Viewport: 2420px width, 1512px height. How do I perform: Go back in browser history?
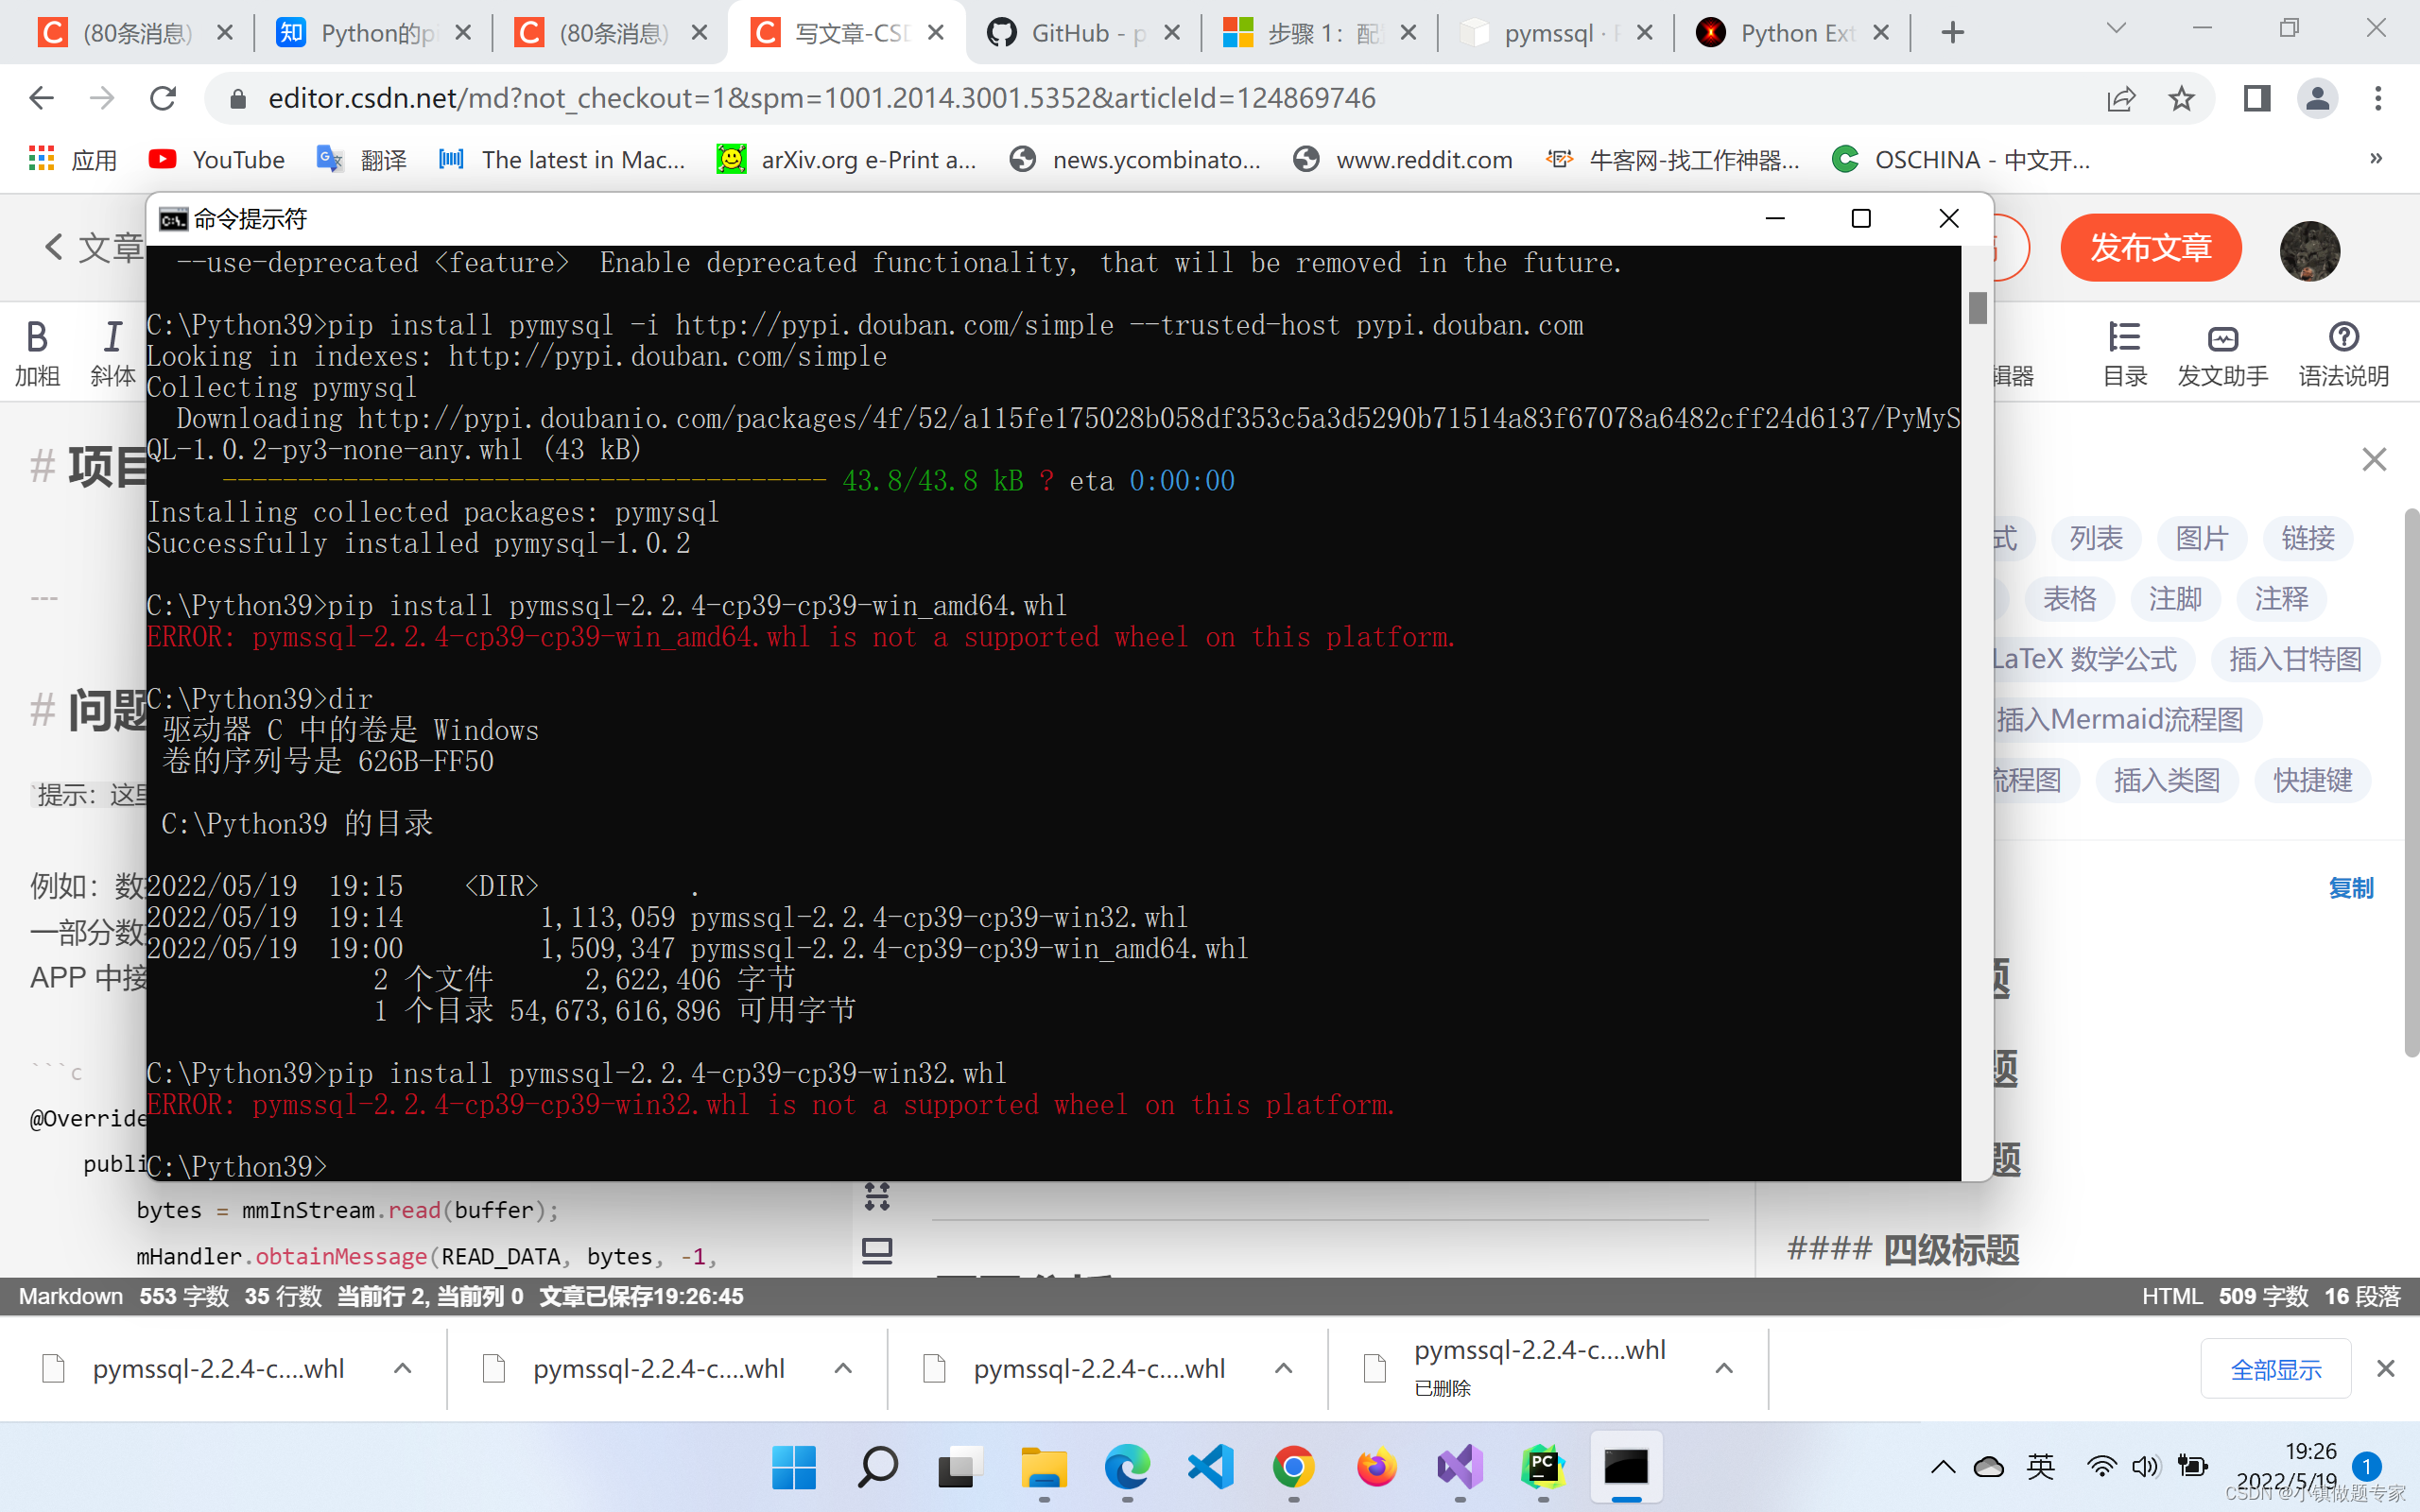click(41, 98)
